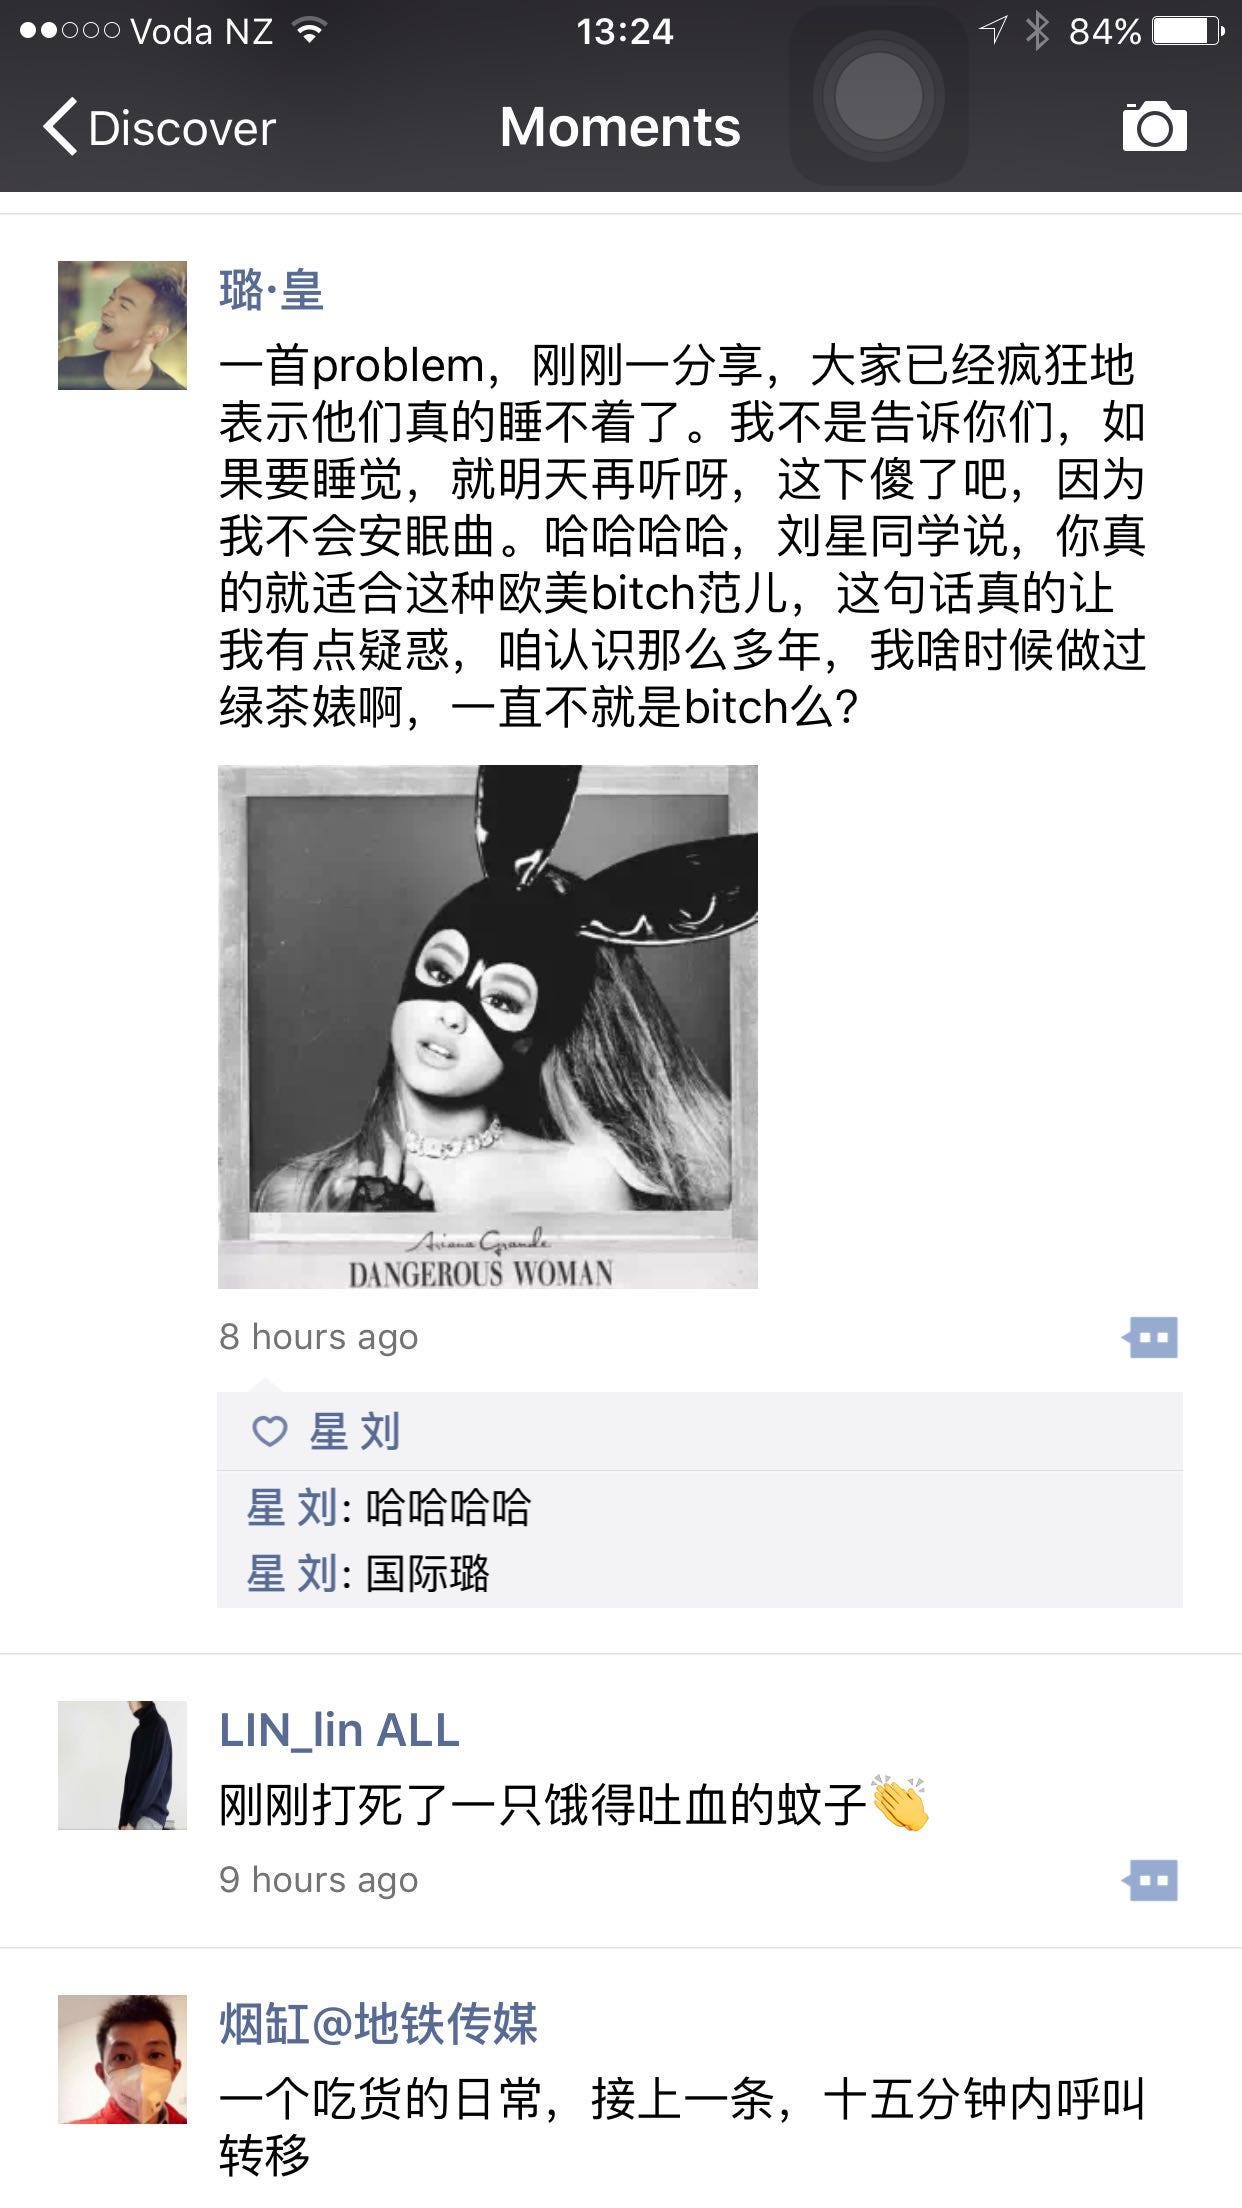Tap the Bluetooth icon in status bar
Image resolution: width=1242 pixels, height=2208 pixels.
tap(1038, 31)
